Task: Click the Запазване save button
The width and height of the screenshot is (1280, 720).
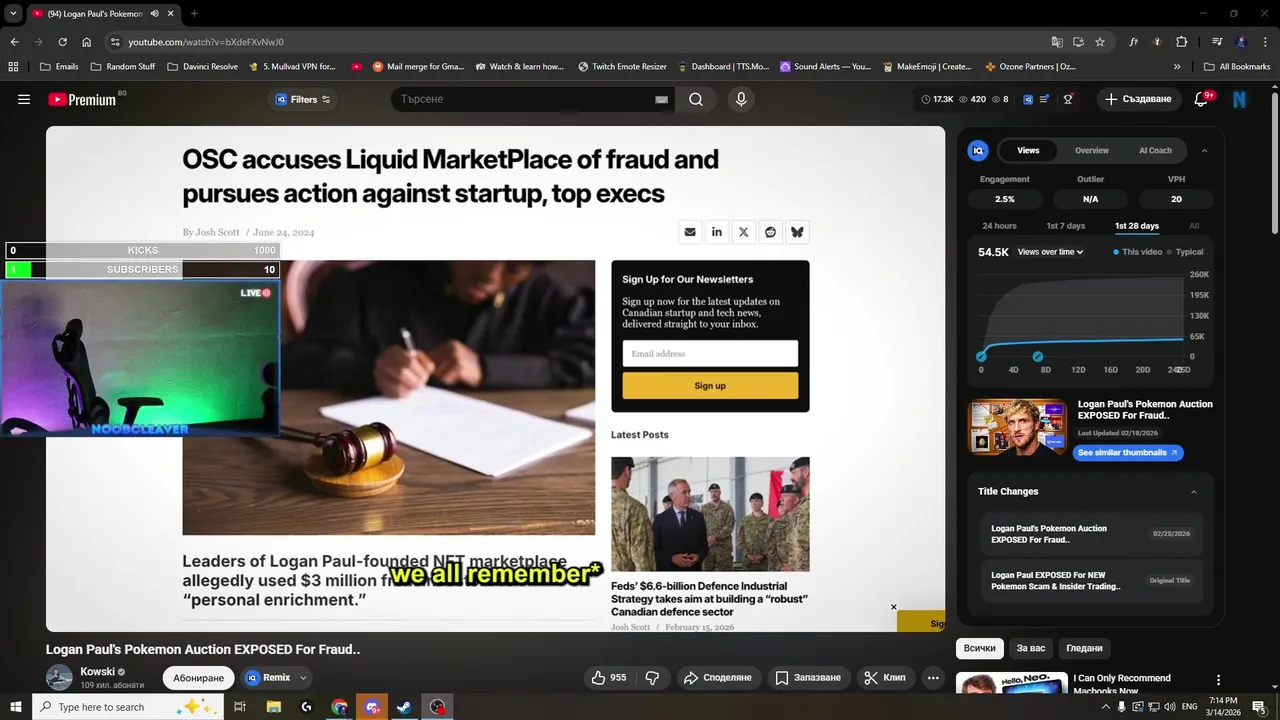Action: 809,677
